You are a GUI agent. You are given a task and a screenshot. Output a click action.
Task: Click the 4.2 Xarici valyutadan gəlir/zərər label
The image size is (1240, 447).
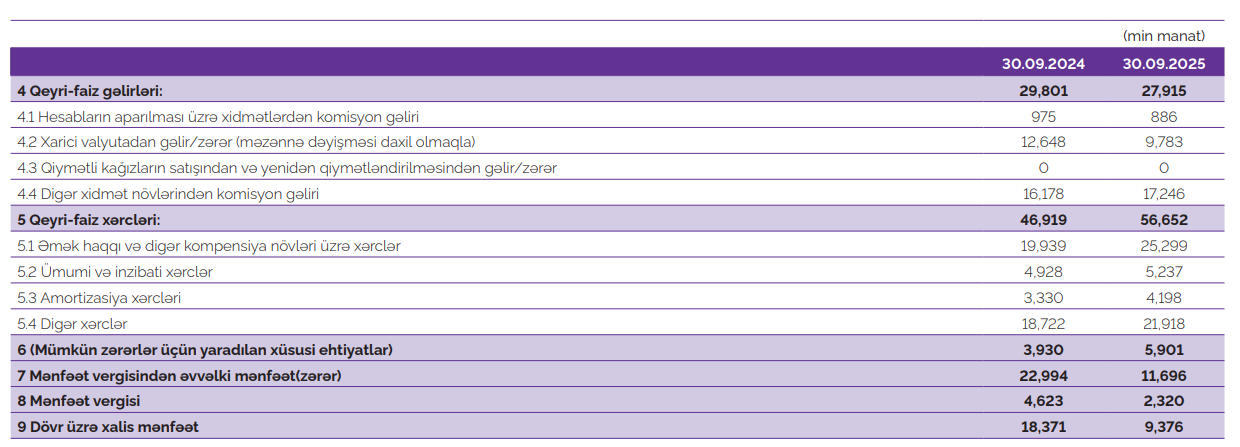click(x=246, y=142)
